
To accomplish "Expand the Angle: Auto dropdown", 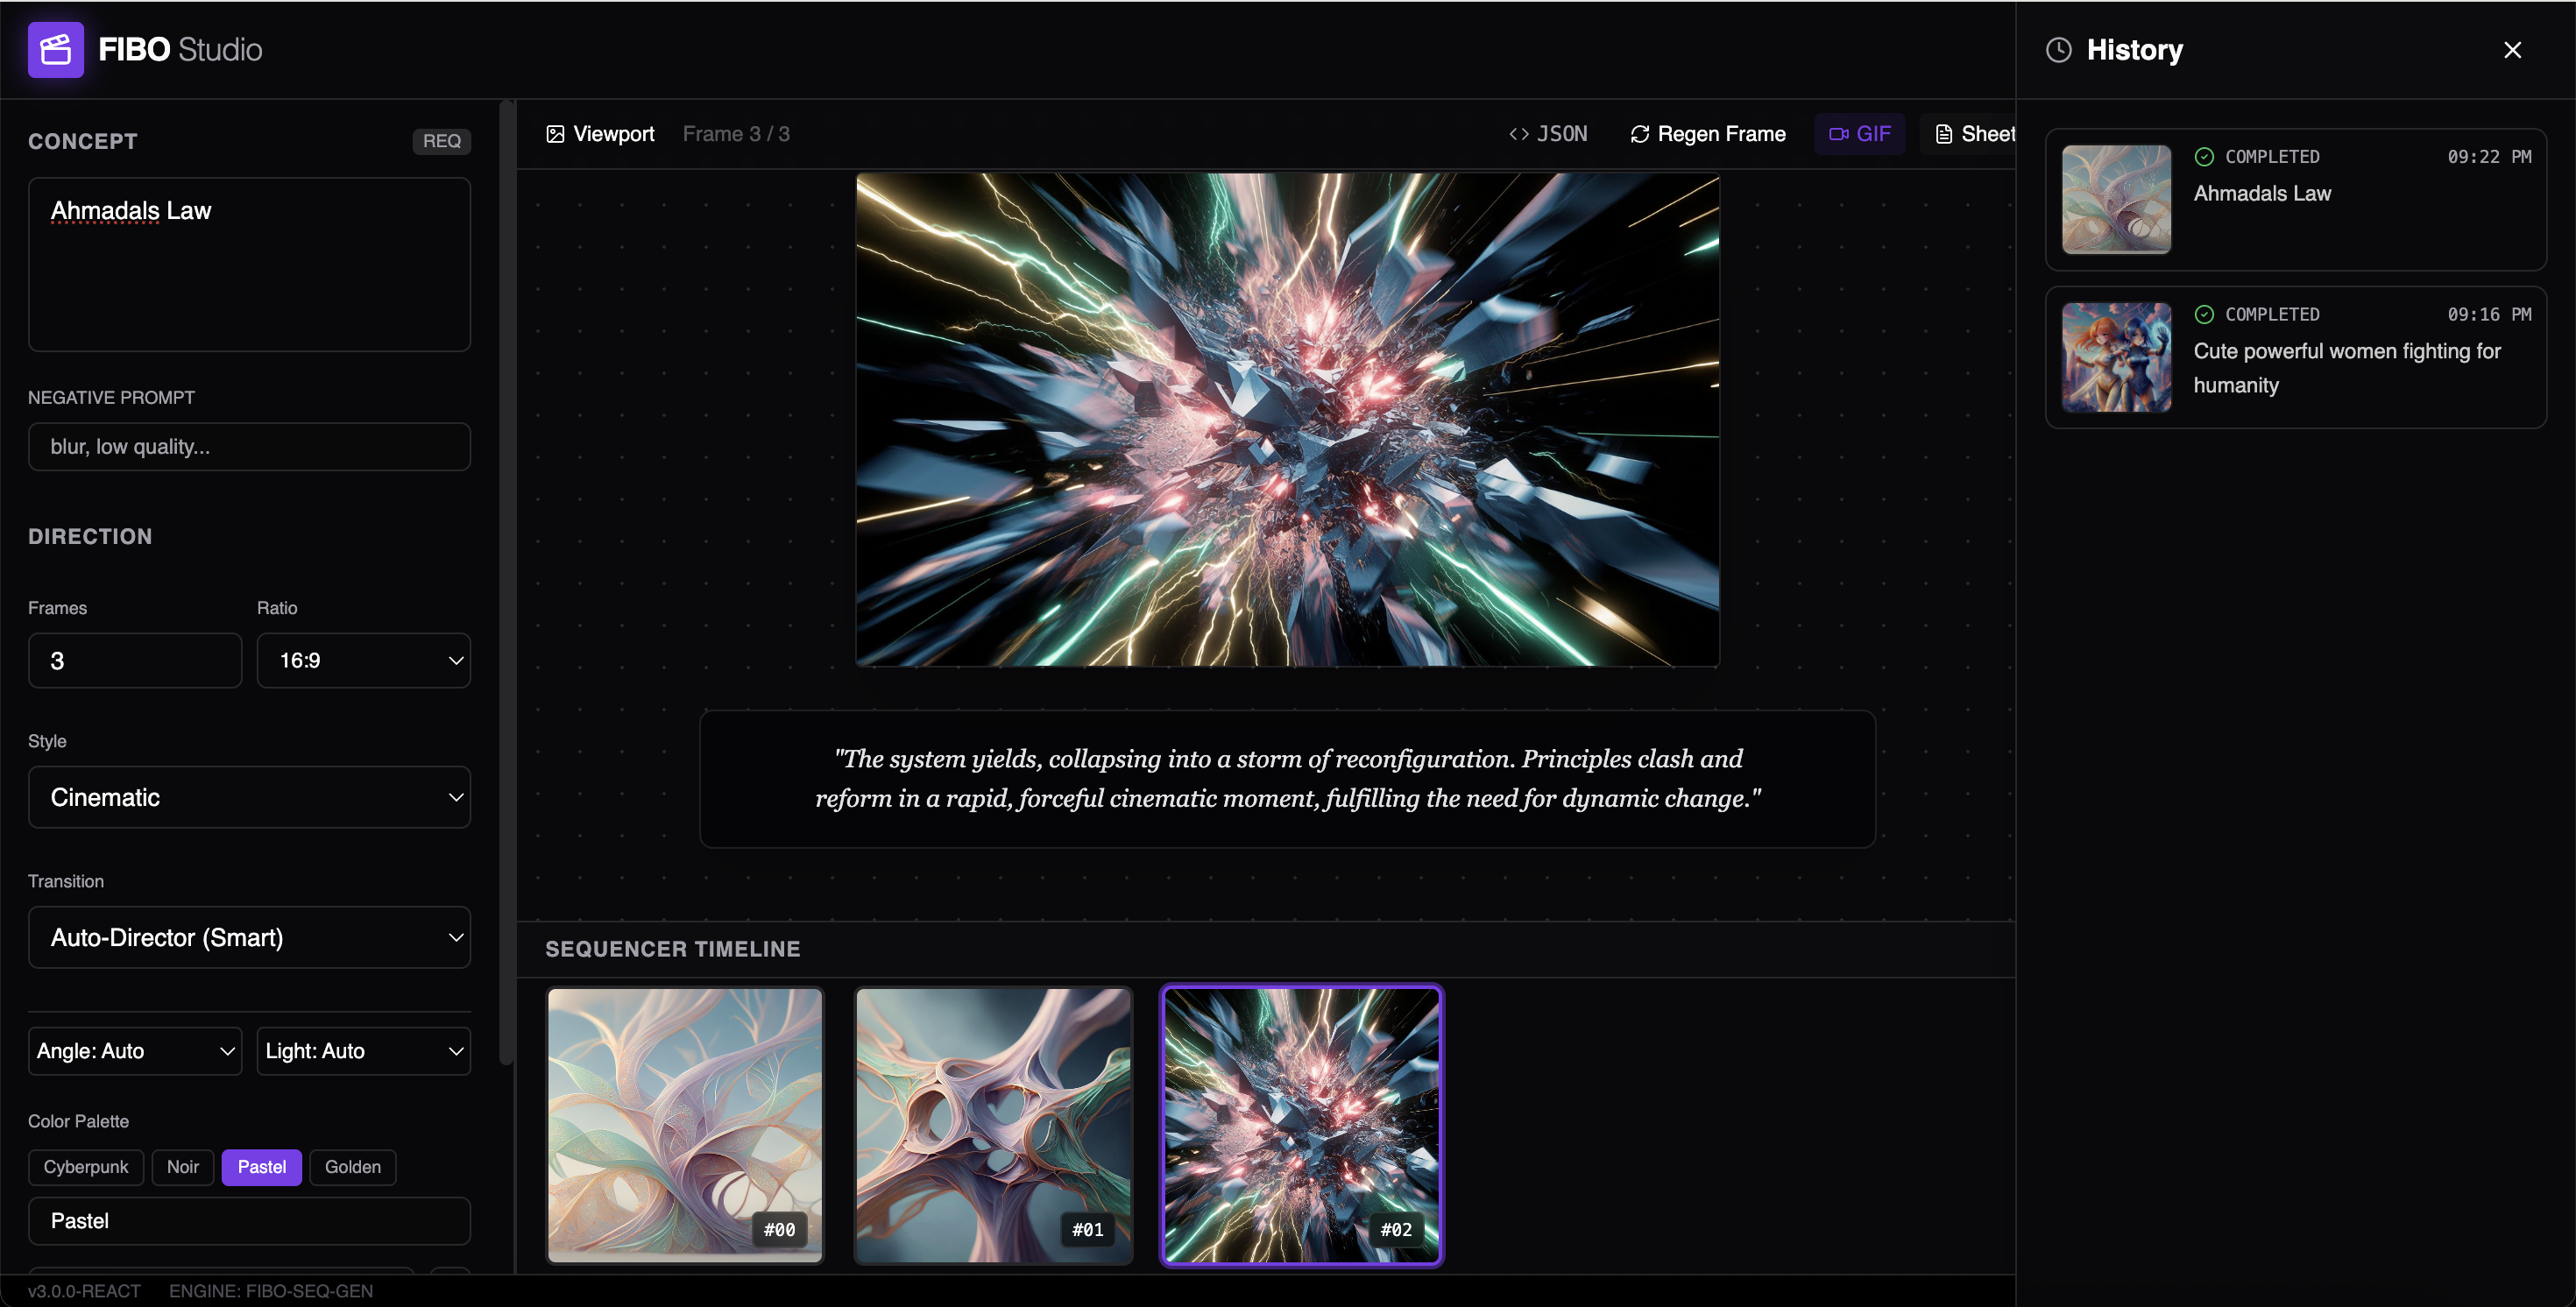I will click(135, 1051).
